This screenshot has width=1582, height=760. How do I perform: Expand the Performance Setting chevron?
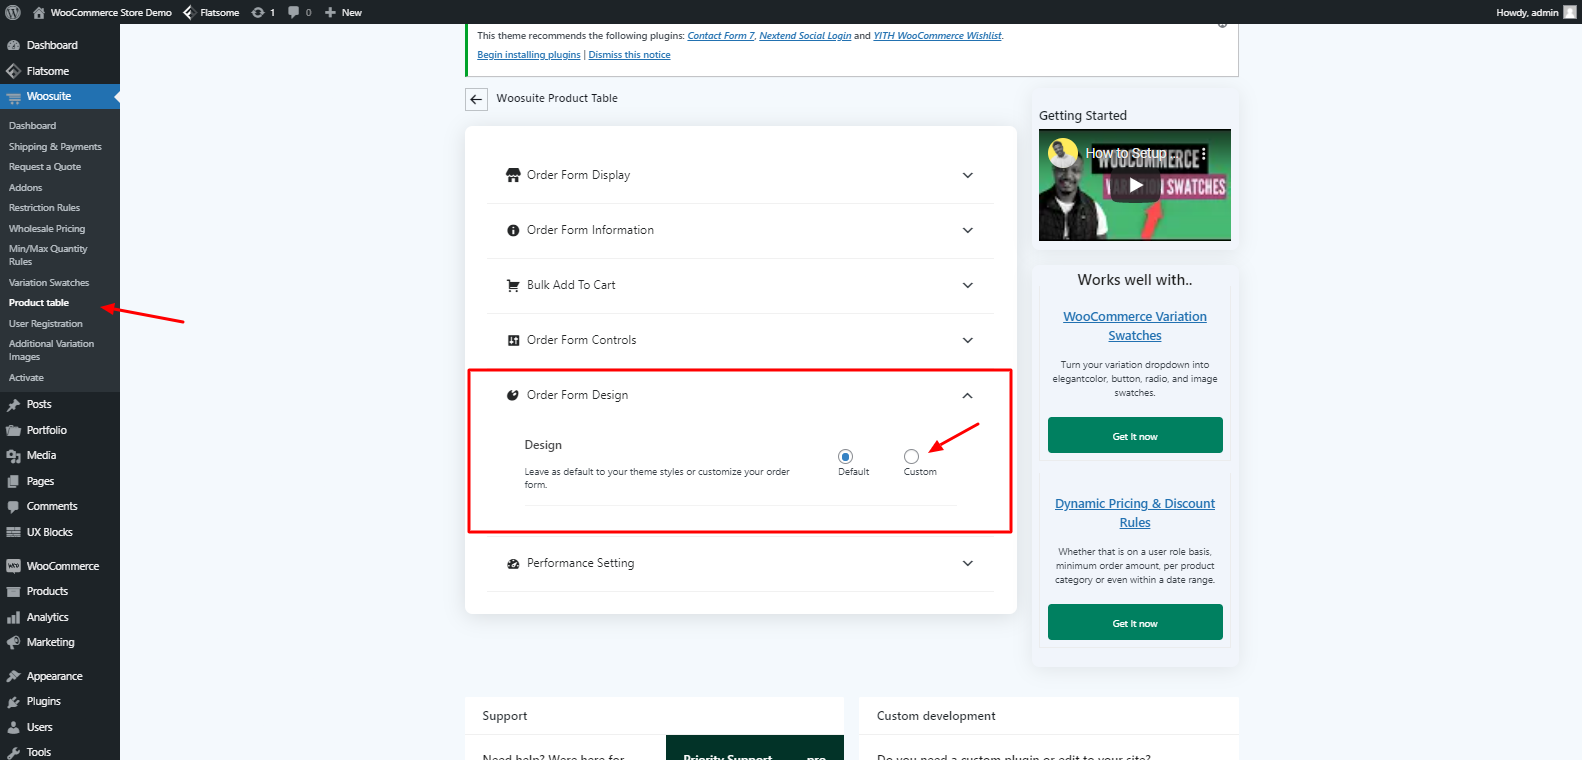pos(967,563)
